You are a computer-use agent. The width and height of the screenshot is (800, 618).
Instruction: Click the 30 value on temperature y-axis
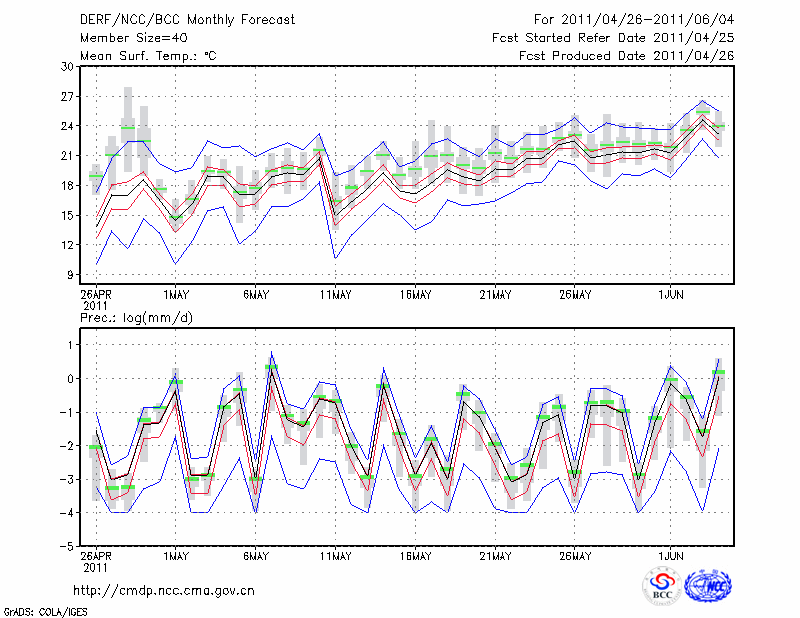pyautogui.click(x=69, y=66)
